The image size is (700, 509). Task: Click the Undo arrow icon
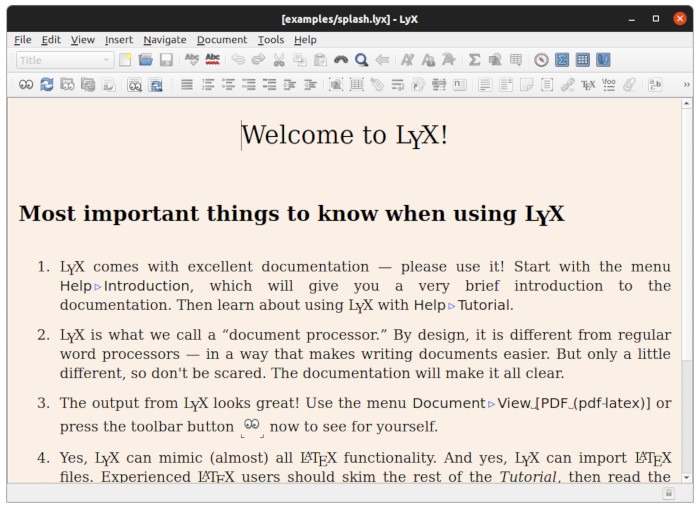tap(238, 60)
